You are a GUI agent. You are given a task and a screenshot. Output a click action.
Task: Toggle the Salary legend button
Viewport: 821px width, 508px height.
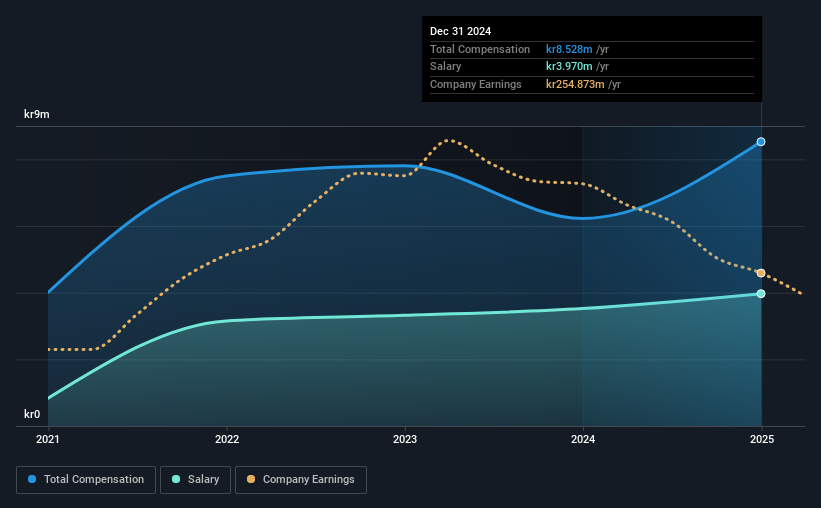point(195,480)
